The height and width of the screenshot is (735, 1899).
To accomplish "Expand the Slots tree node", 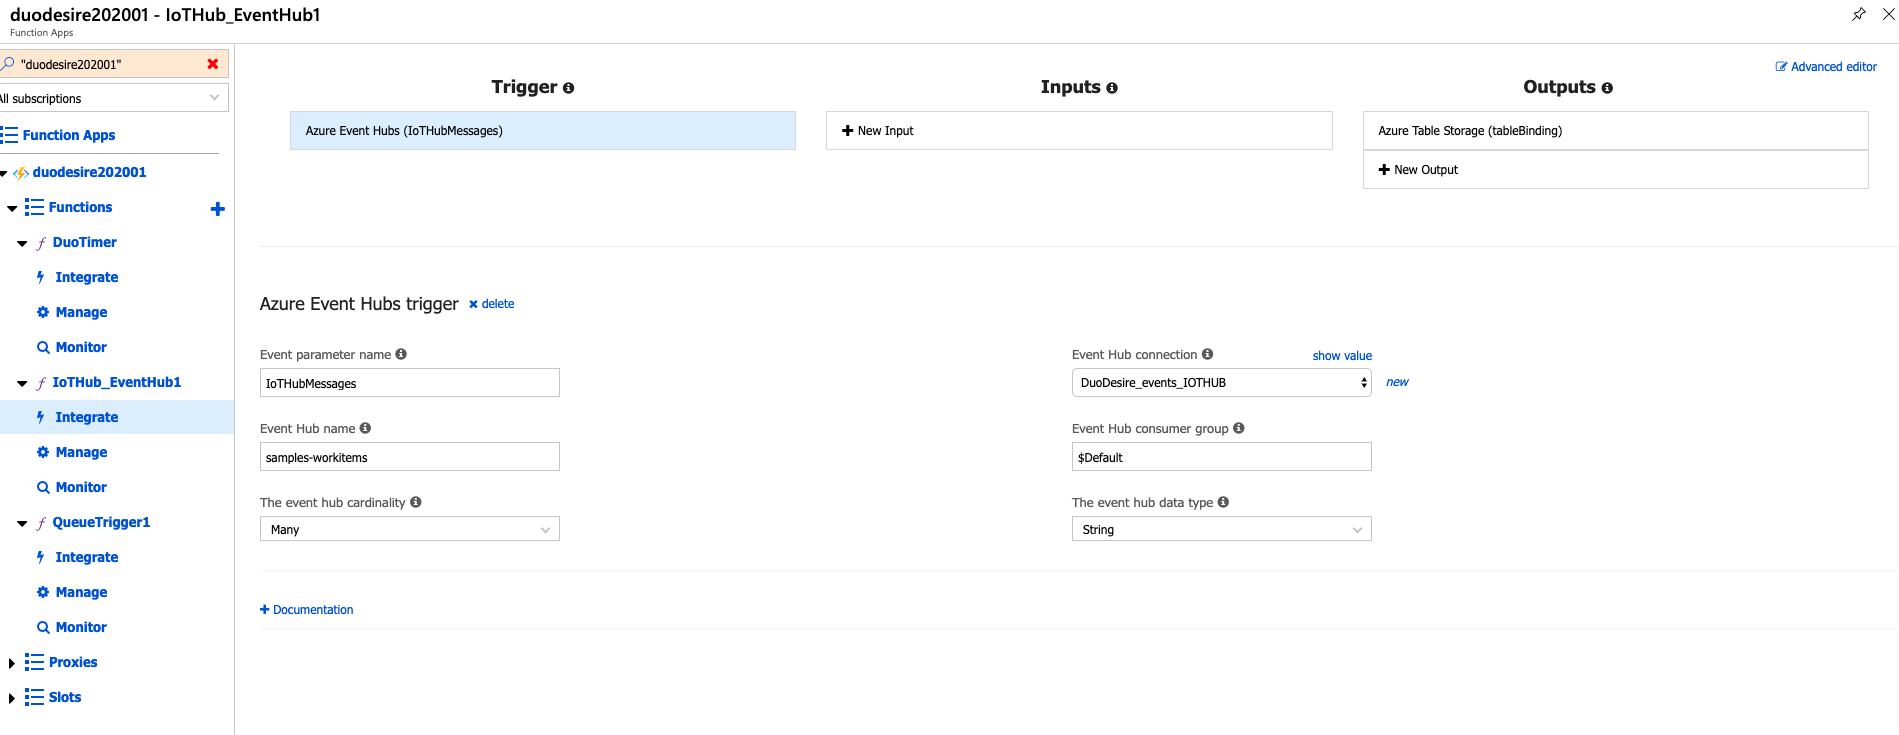I will (x=11, y=698).
